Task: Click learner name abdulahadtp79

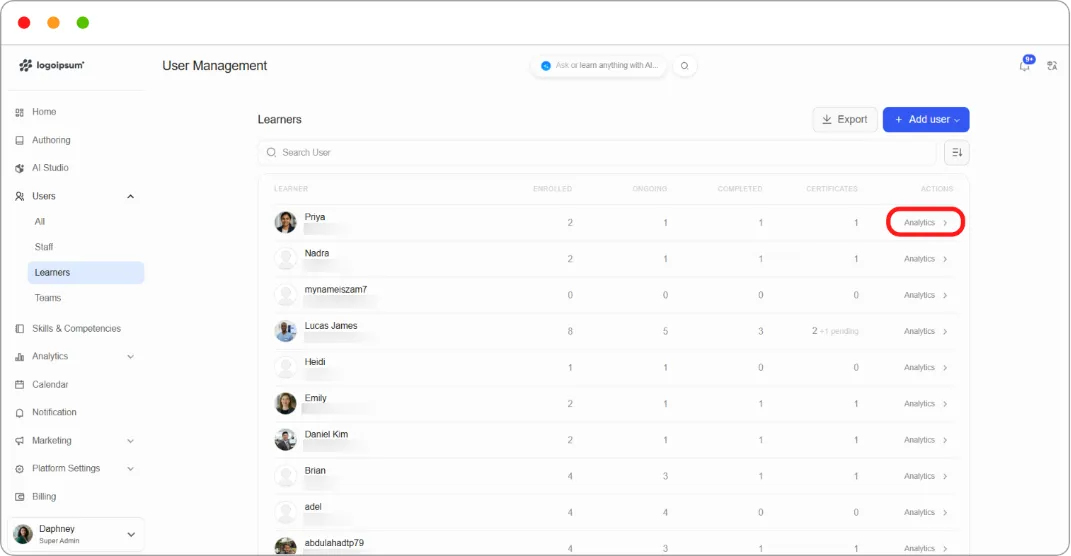Action: click(334, 543)
